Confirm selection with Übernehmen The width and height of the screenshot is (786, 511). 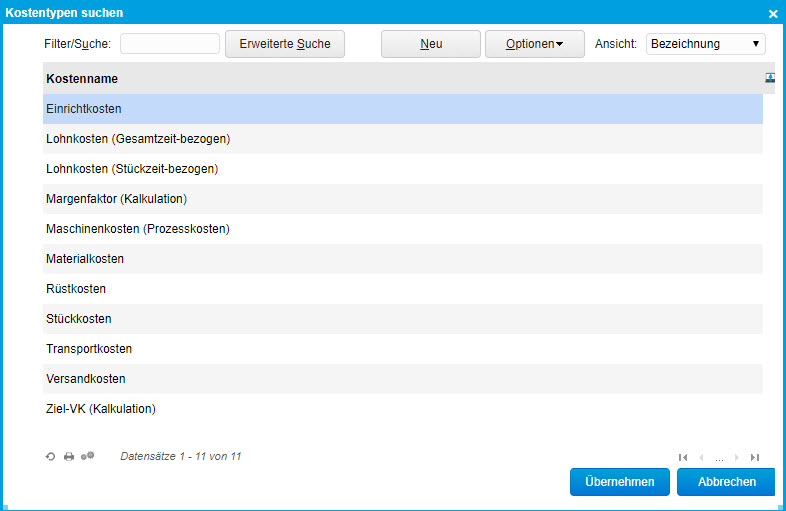tap(620, 482)
